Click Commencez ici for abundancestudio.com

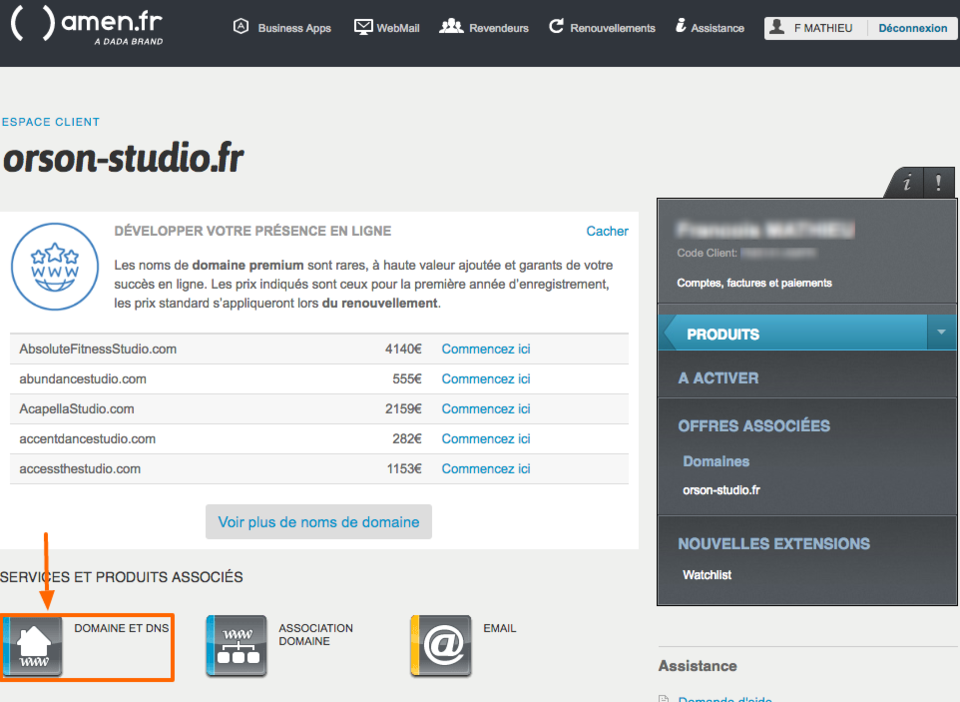click(486, 379)
